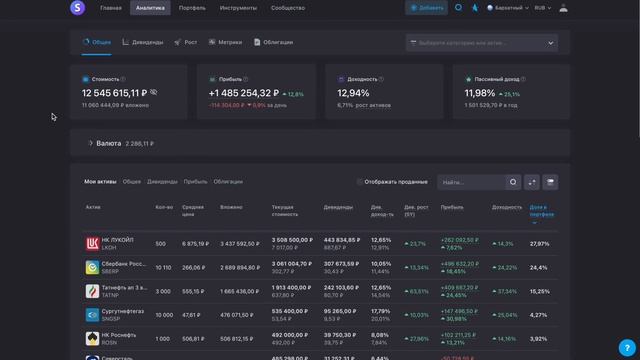Switch to the Облигации tab with document icon
Image resolution: width=640 pixels, height=360 pixels.
(x=273, y=42)
